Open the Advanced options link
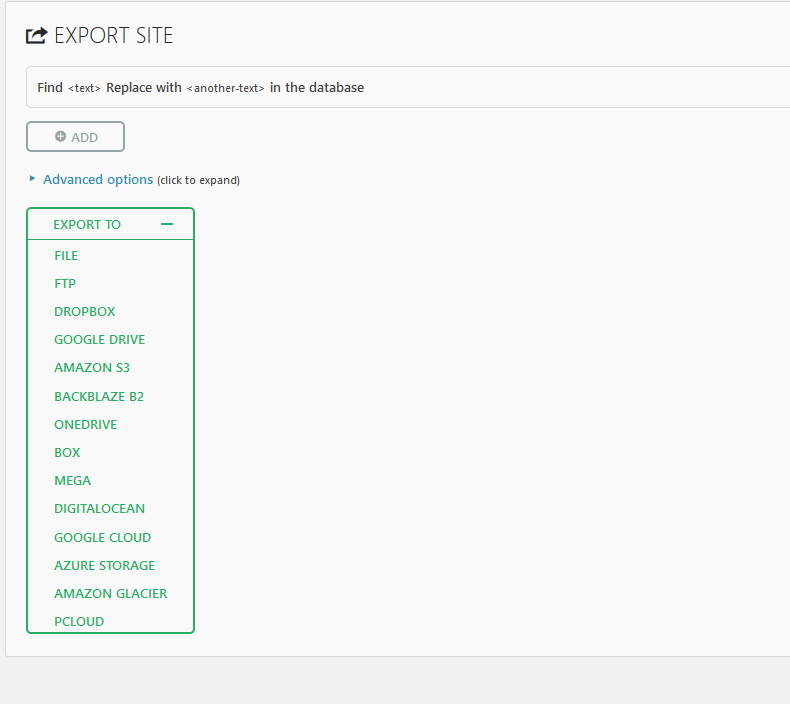Screen dimensions: 790x704 tap(98, 180)
